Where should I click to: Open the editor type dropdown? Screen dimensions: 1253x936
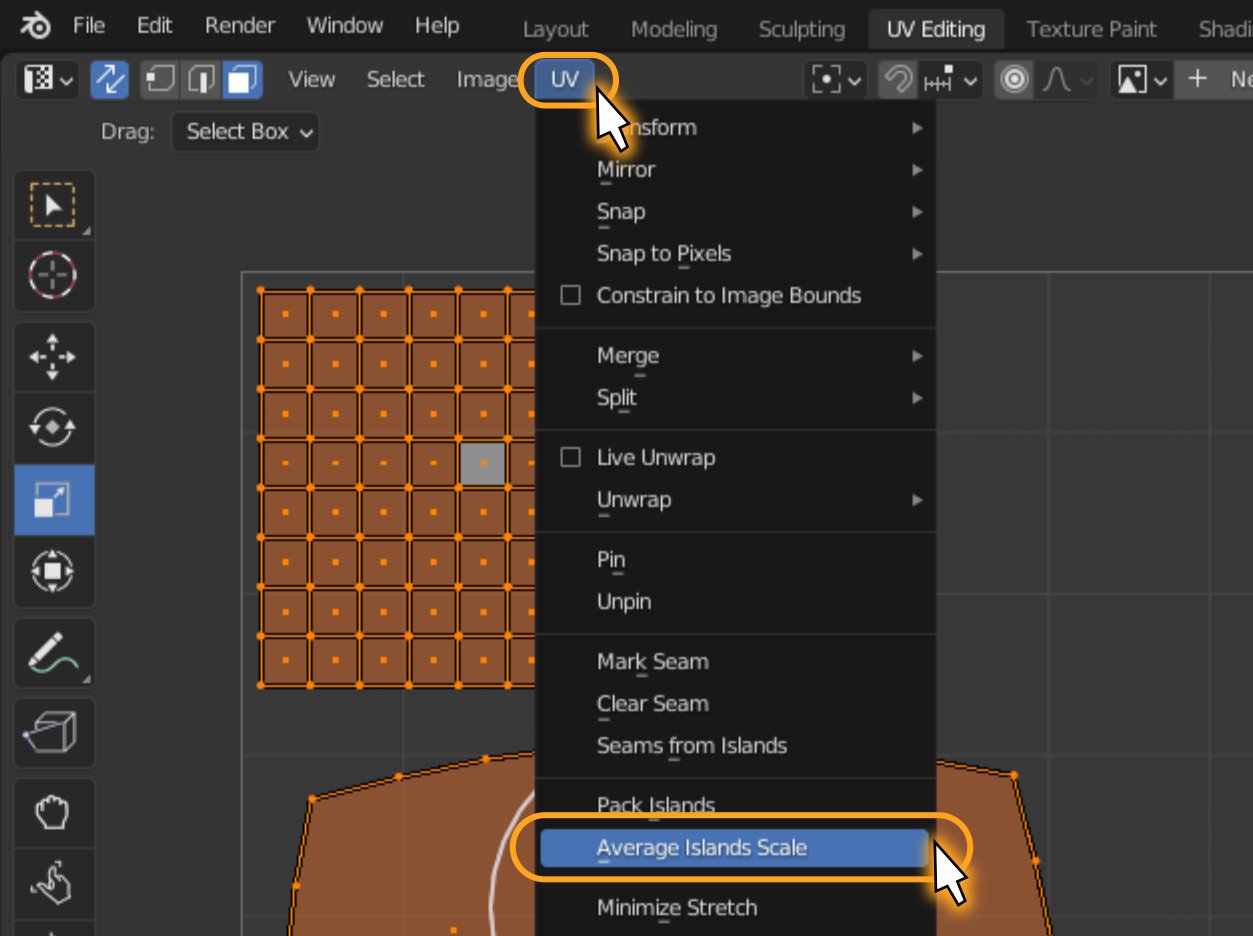click(48, 80)
